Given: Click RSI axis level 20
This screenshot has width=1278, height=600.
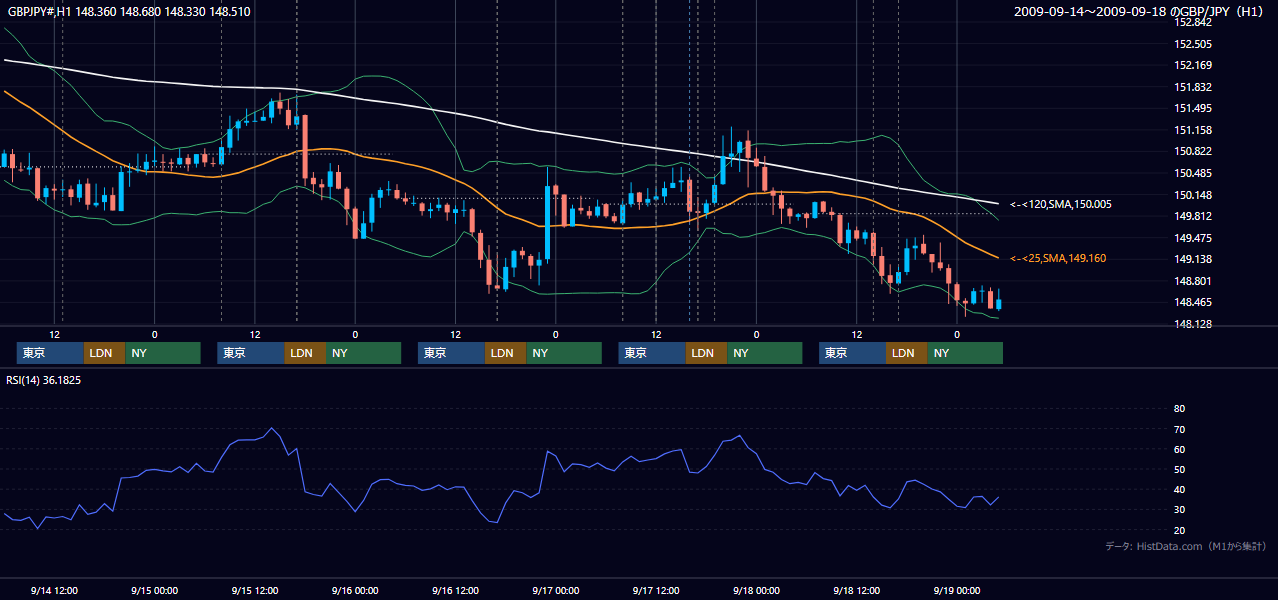Looking at the screenshot, I should coord(1179,529).
